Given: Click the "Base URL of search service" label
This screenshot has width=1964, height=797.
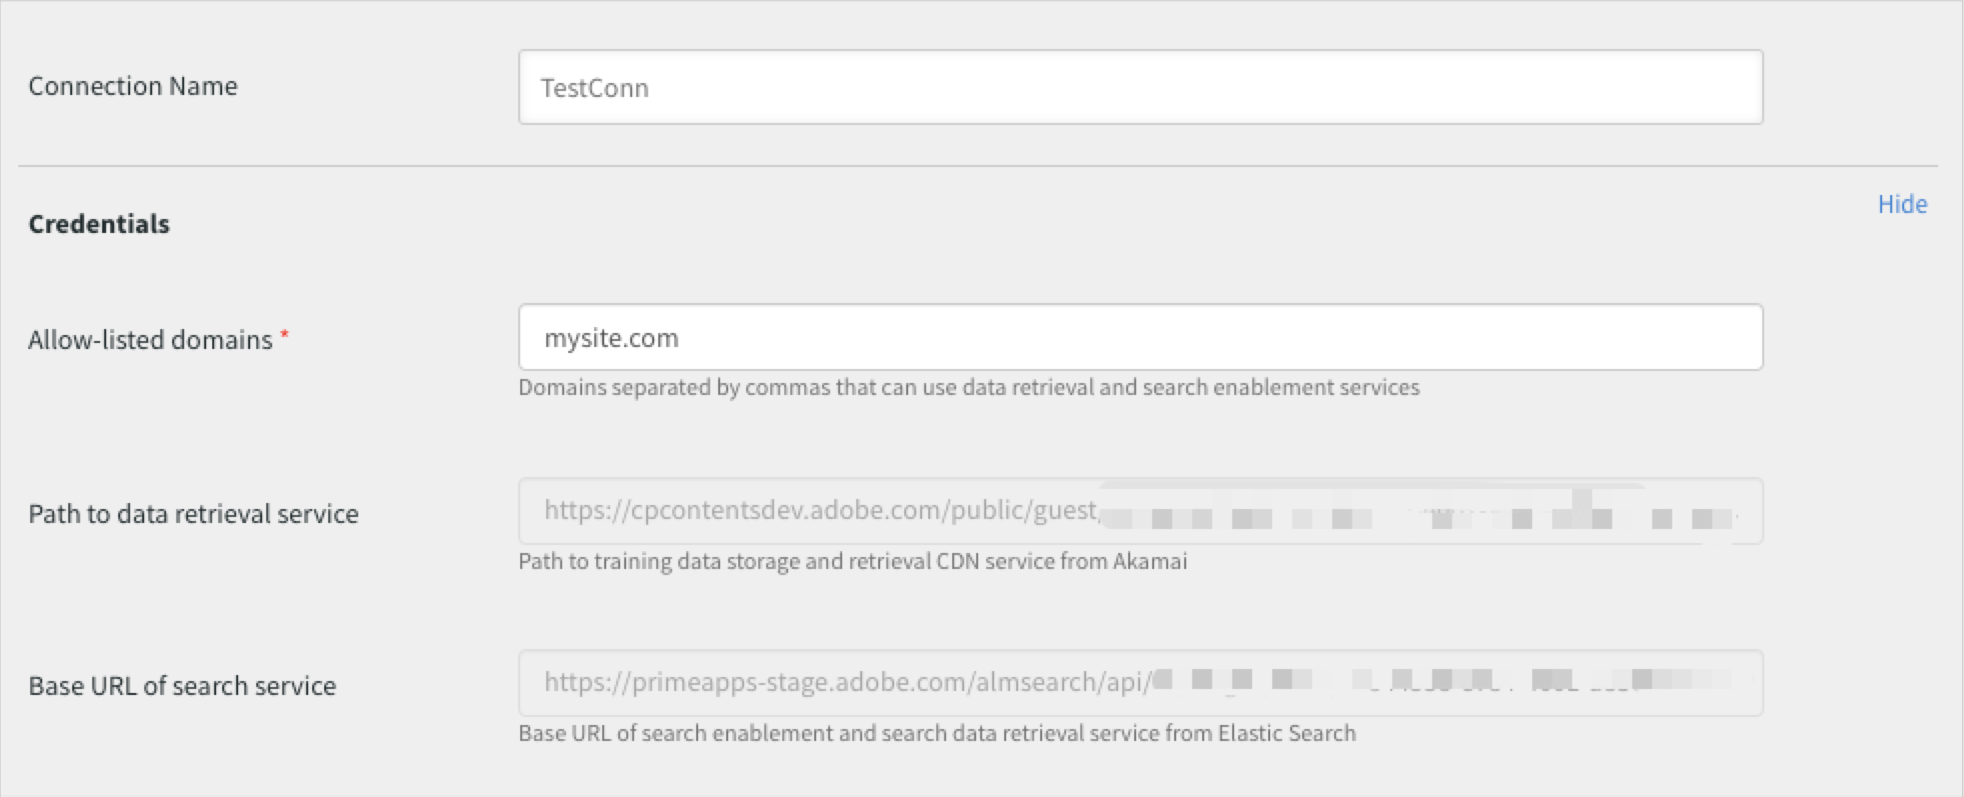Looking at the screenshot, I should click(182, 686).
